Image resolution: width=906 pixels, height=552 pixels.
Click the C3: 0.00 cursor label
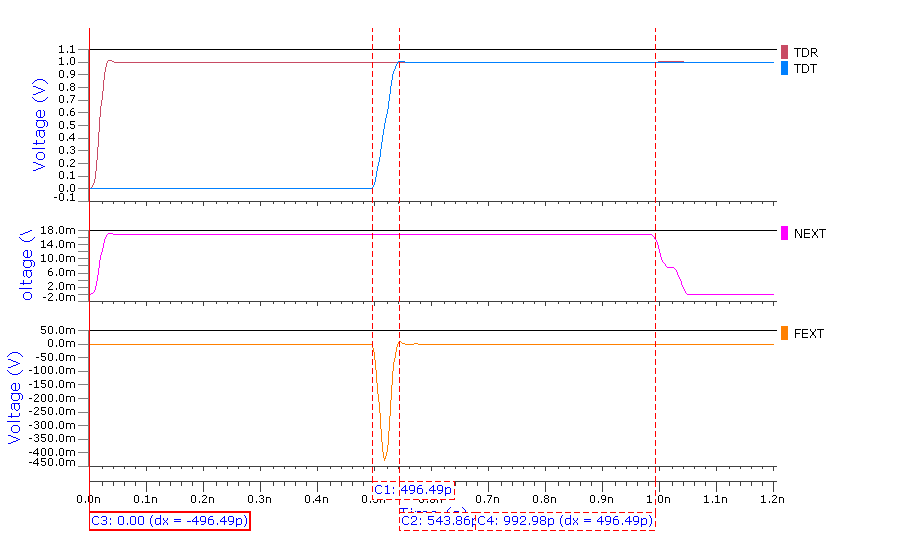click(x=169, y=521)
